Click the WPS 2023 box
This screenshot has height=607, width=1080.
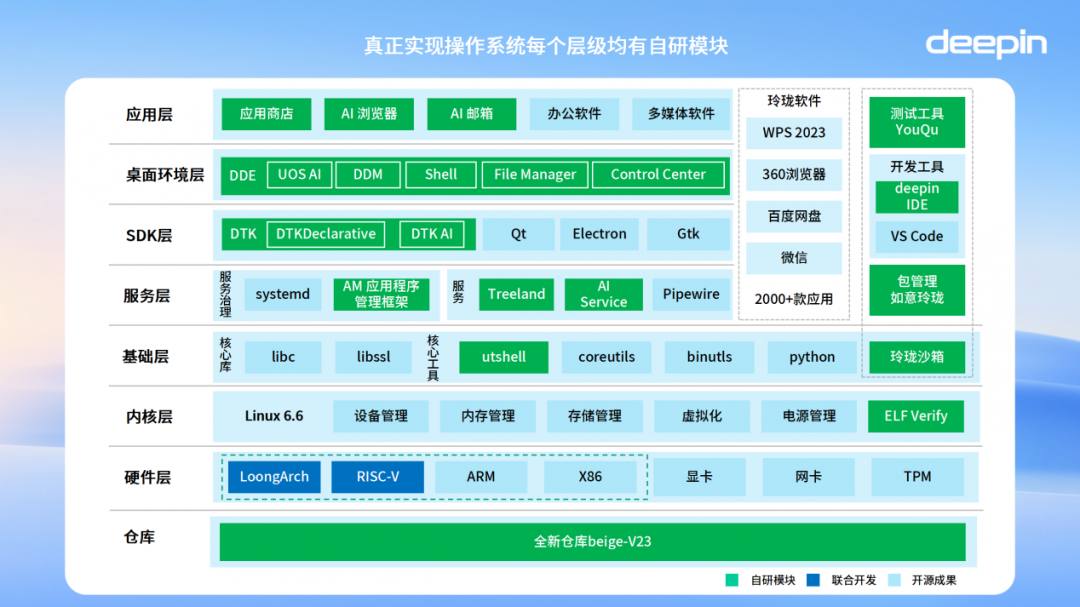(x=793, y=133)
